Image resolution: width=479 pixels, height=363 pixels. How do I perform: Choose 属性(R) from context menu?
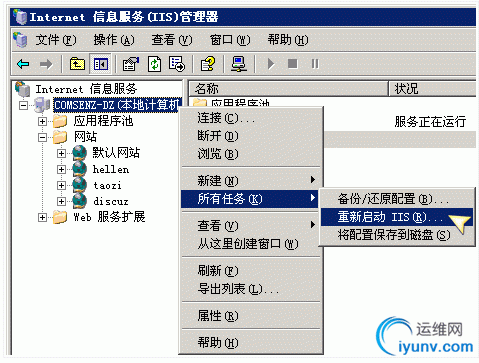[x=251, y=315]
